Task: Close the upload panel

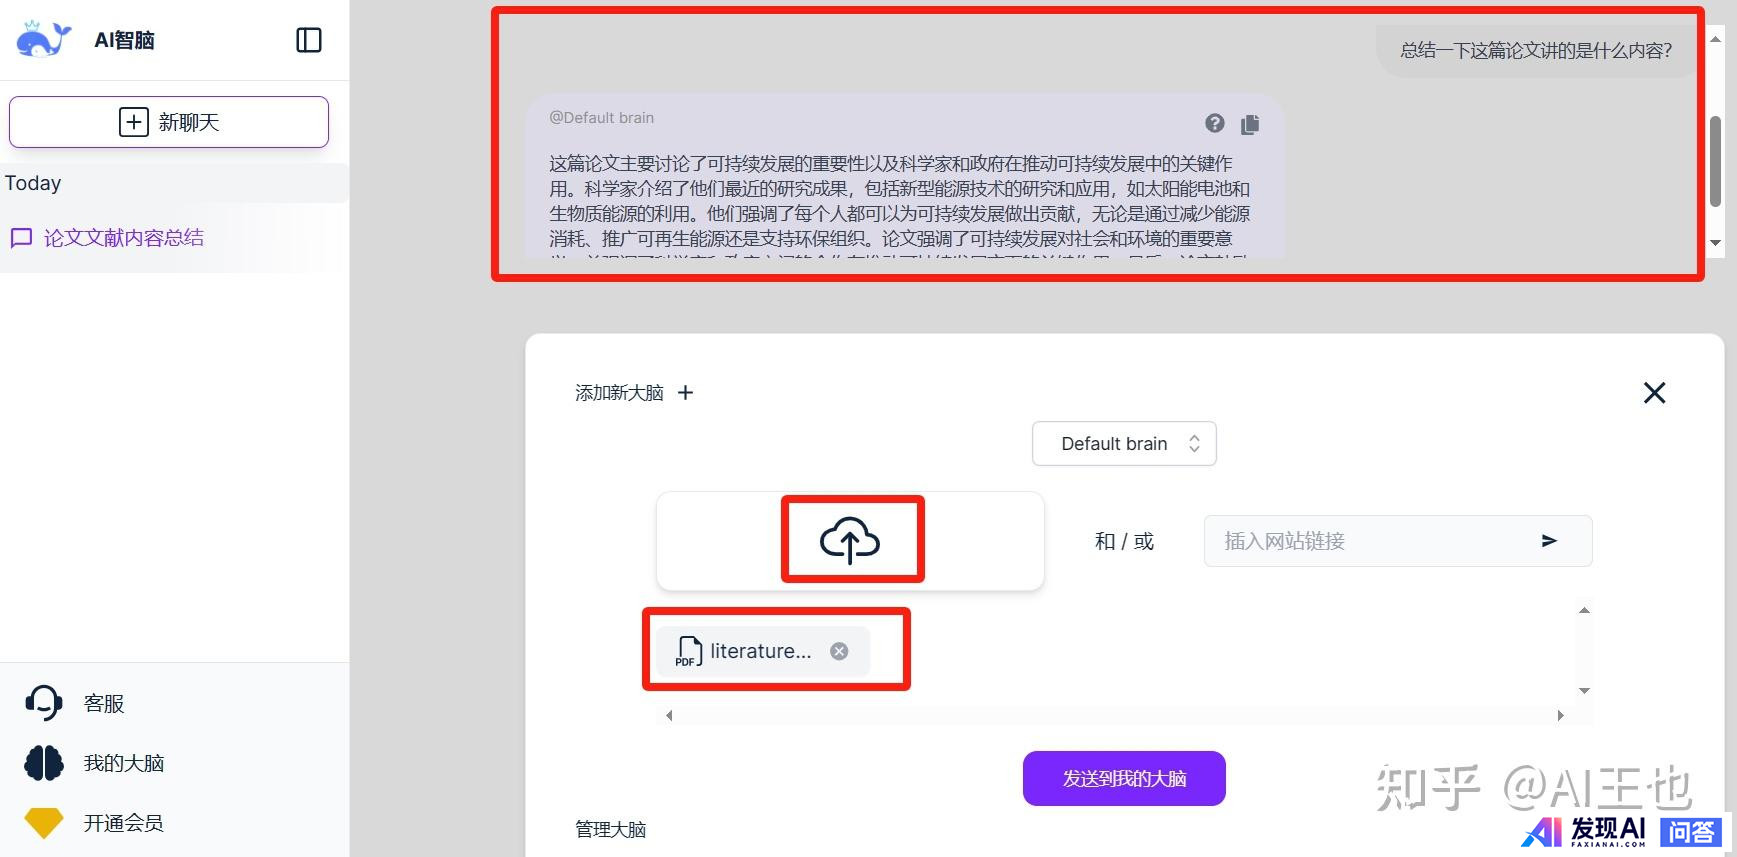Action: click(x=1654, y=393)
